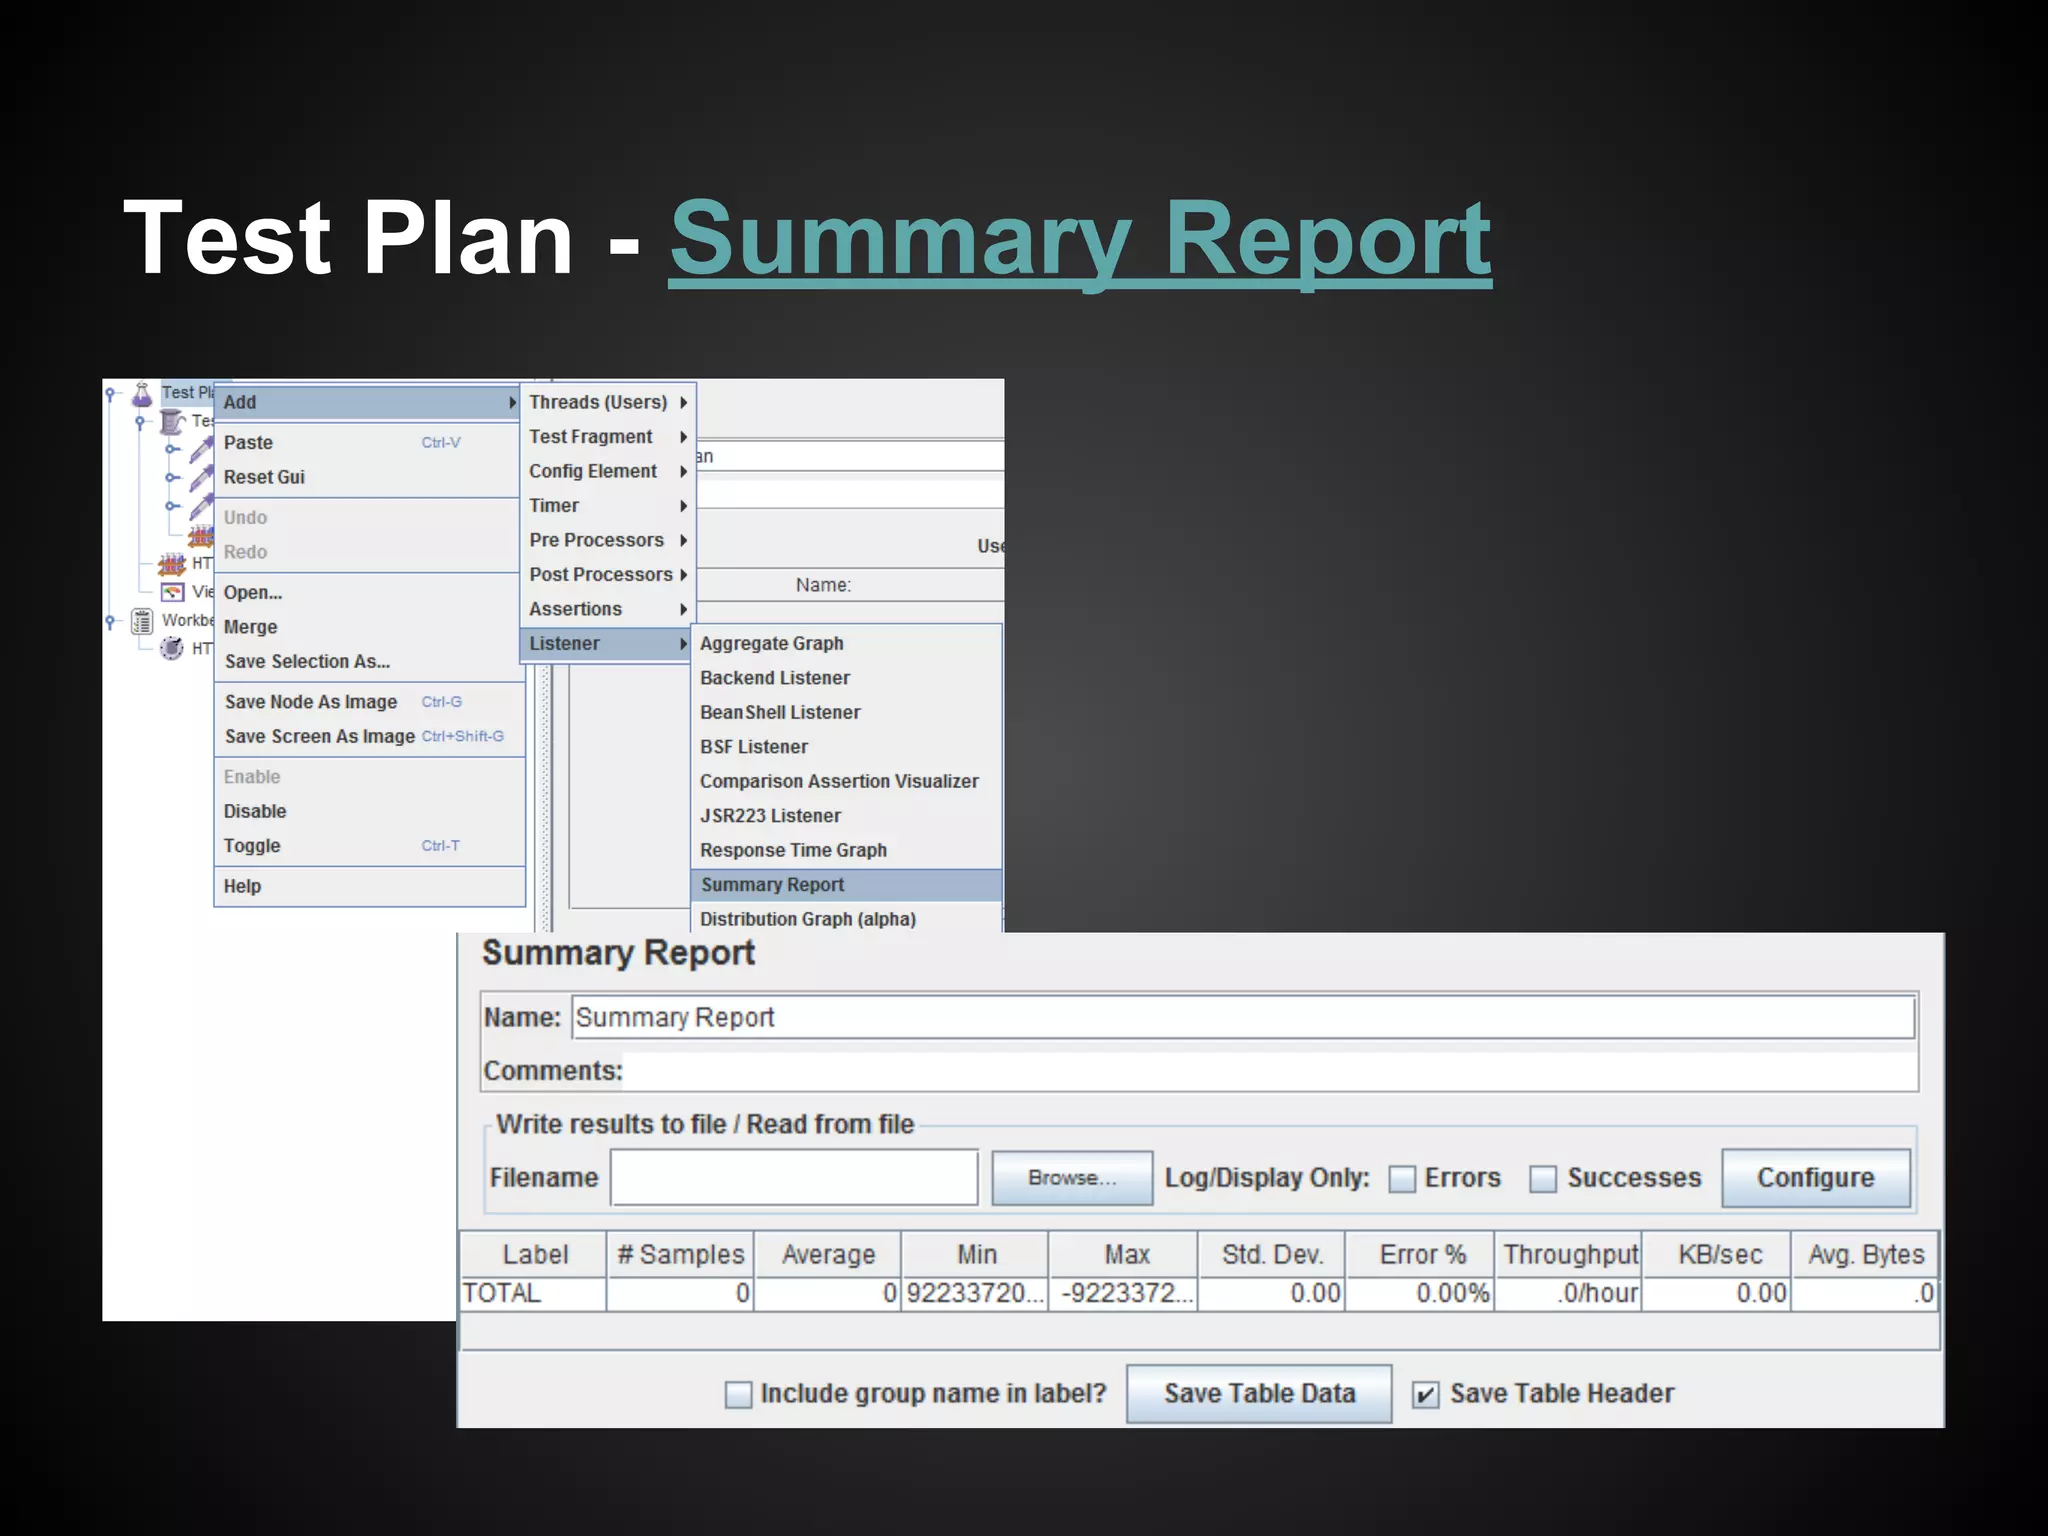Click the Min column header
This screenshot has width=2048, height=1536.
pyautogui.click(x=976, y=1254)
